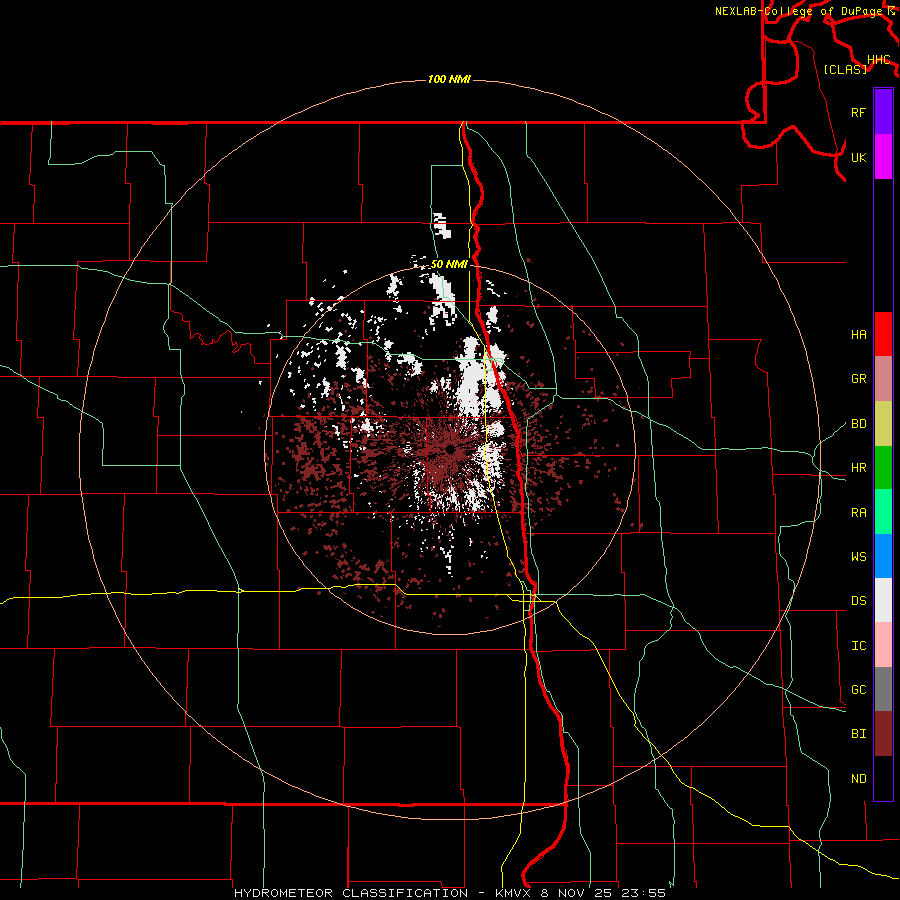
Task: Click the HR legend label
Action: click(x=858, y=468)
